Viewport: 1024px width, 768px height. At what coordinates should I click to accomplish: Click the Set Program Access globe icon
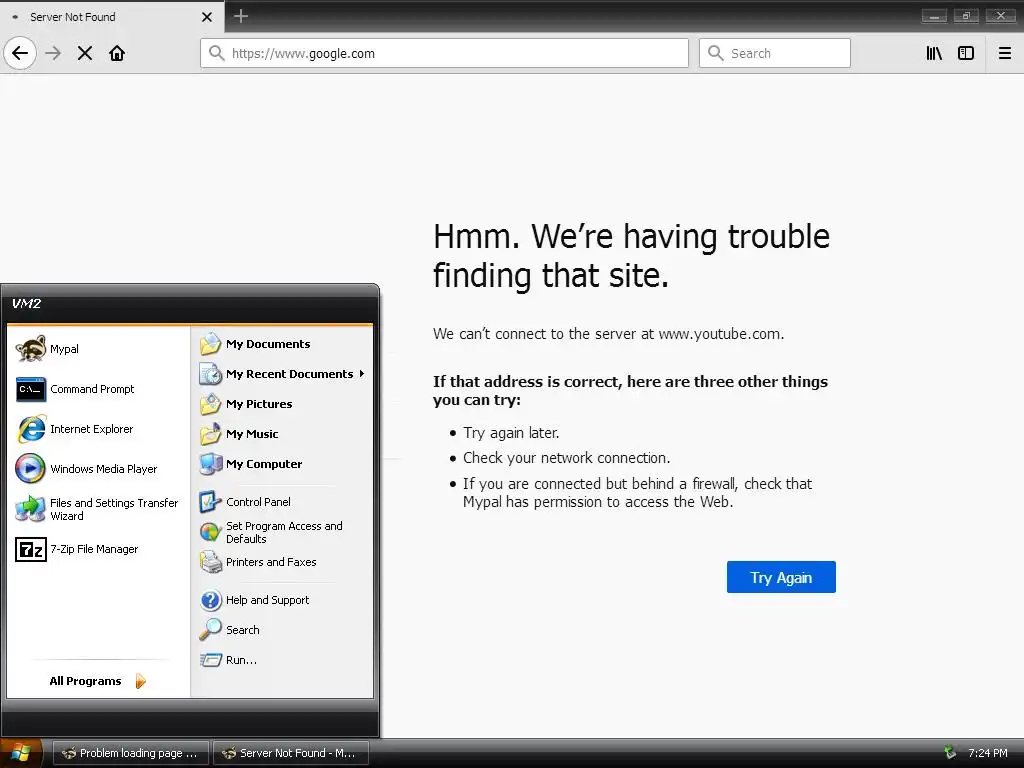coord(210,532)
